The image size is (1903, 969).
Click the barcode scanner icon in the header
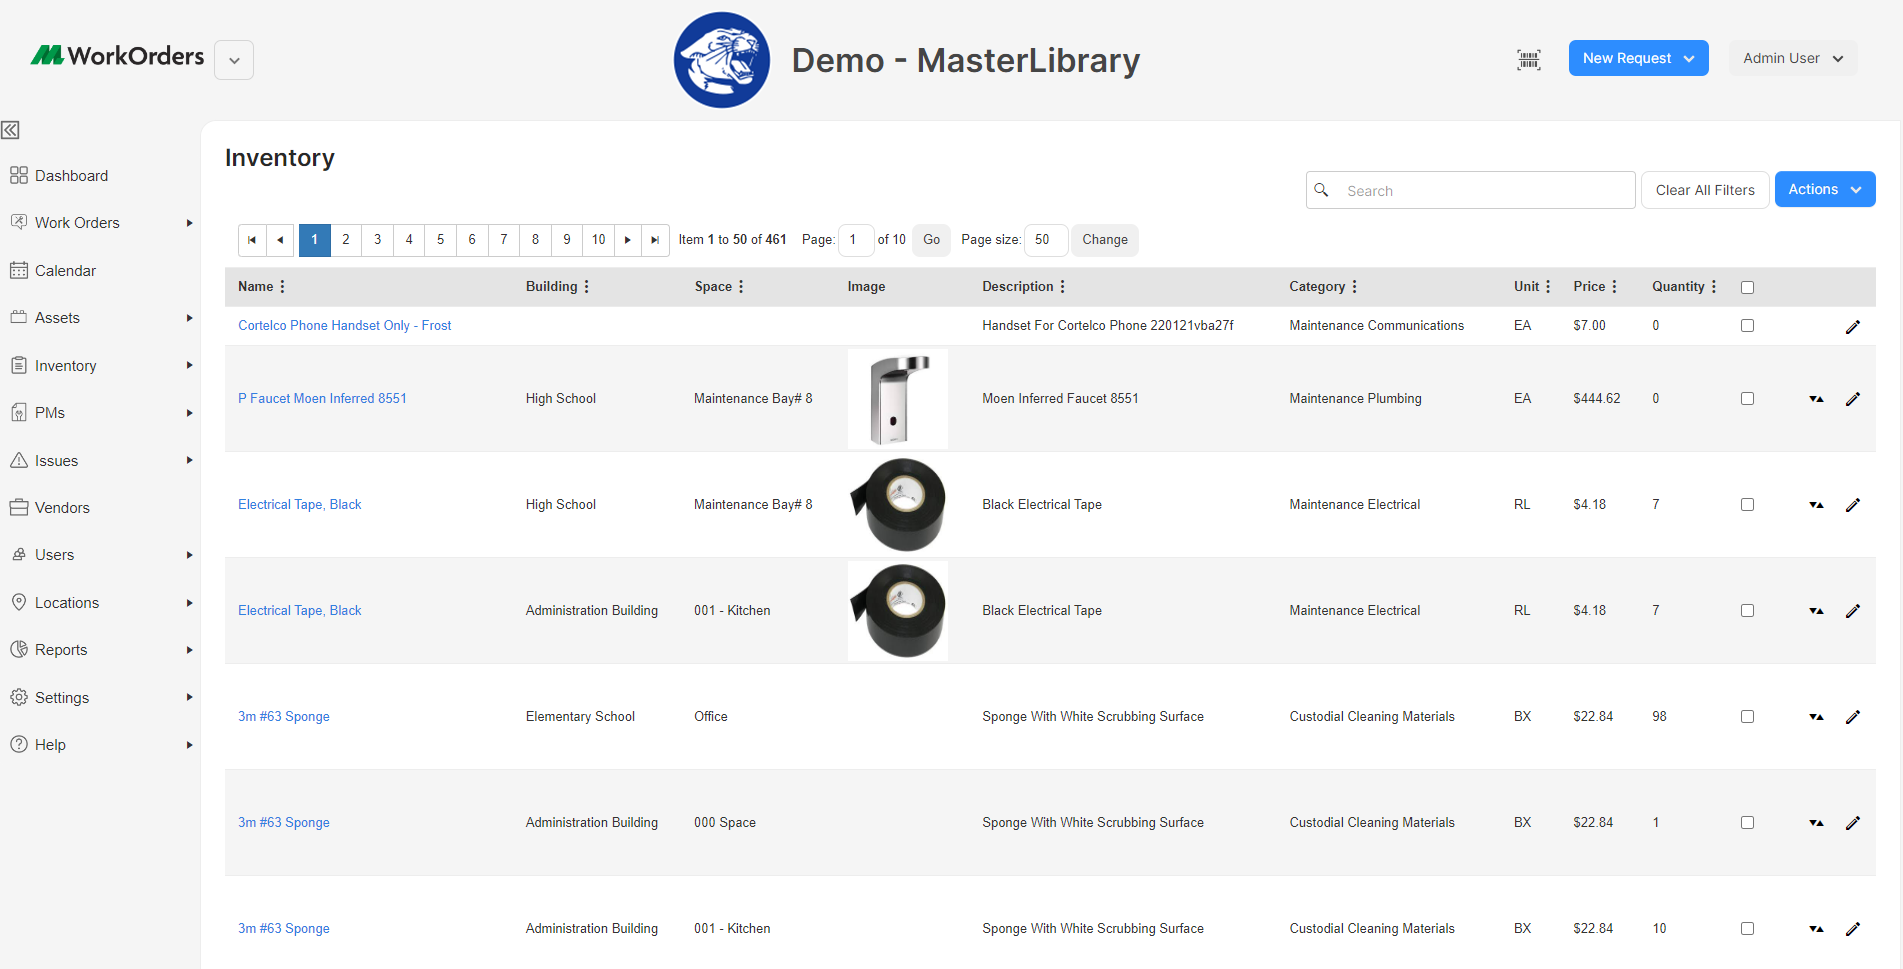pos(1528,60)
